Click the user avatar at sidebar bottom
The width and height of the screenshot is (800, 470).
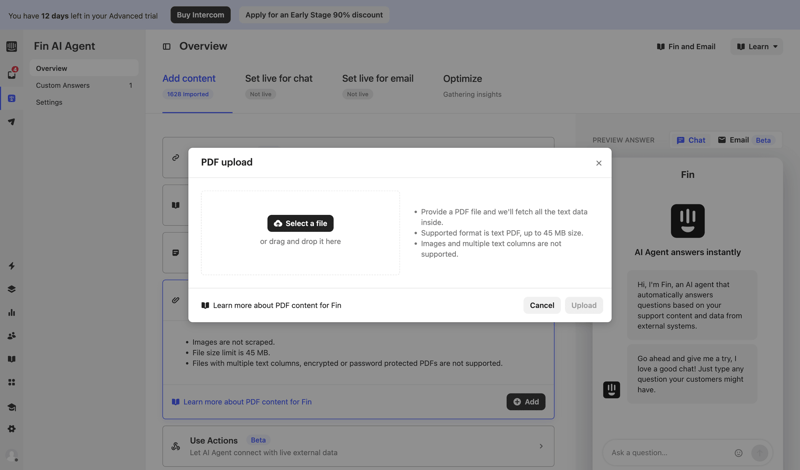click(x=12, y=454)
